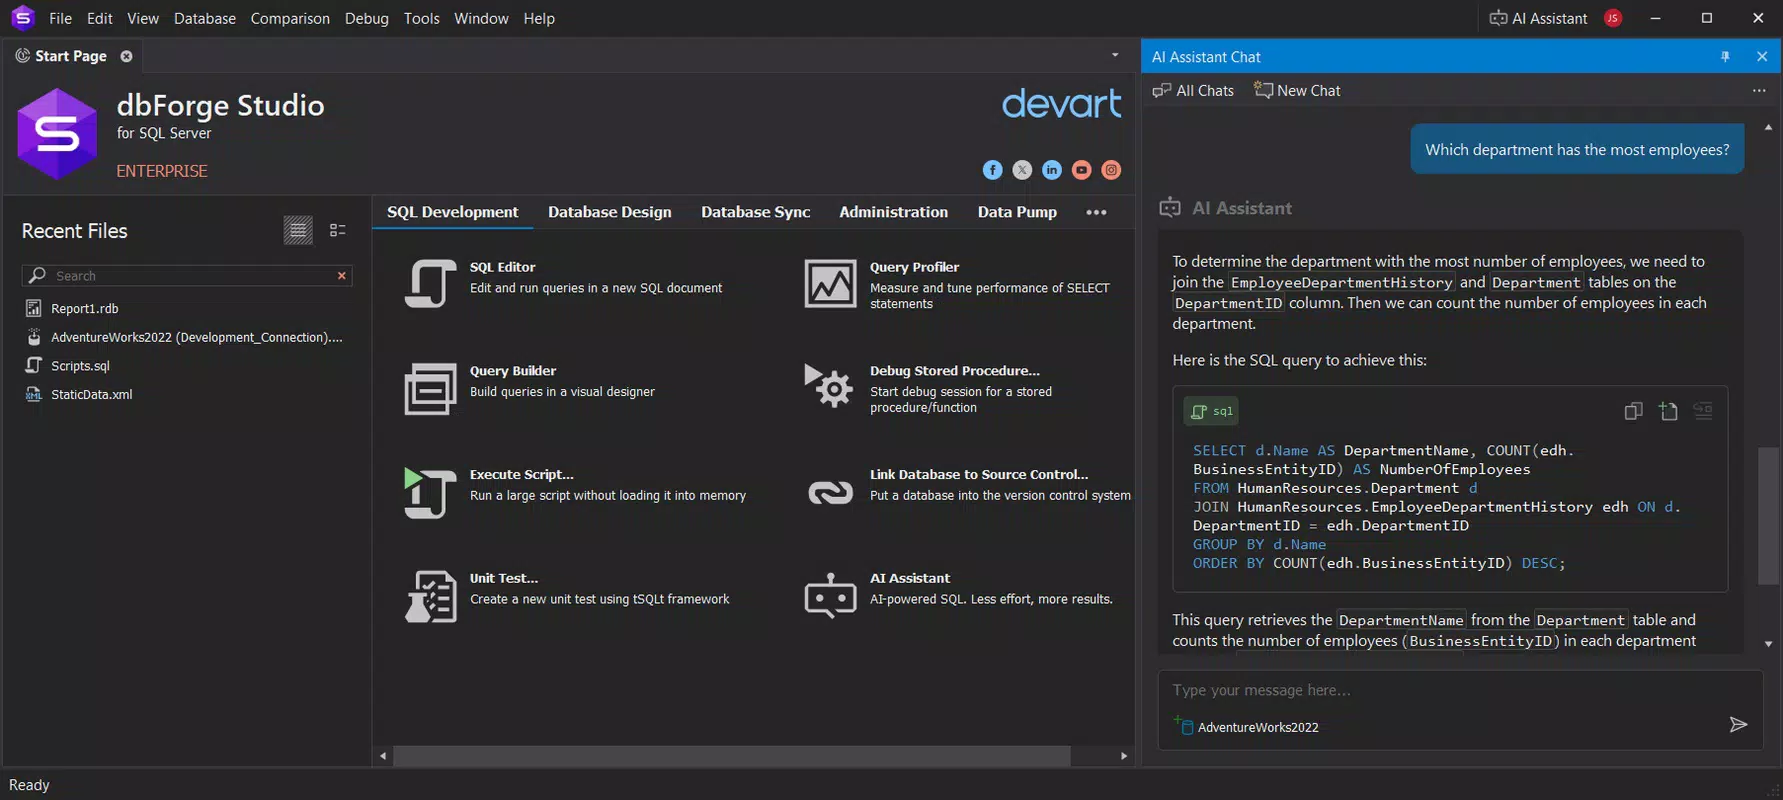Switch Recent Files to details view
Screen dimensions: 1783x800
pyautogui.click(x=338, y=230)
